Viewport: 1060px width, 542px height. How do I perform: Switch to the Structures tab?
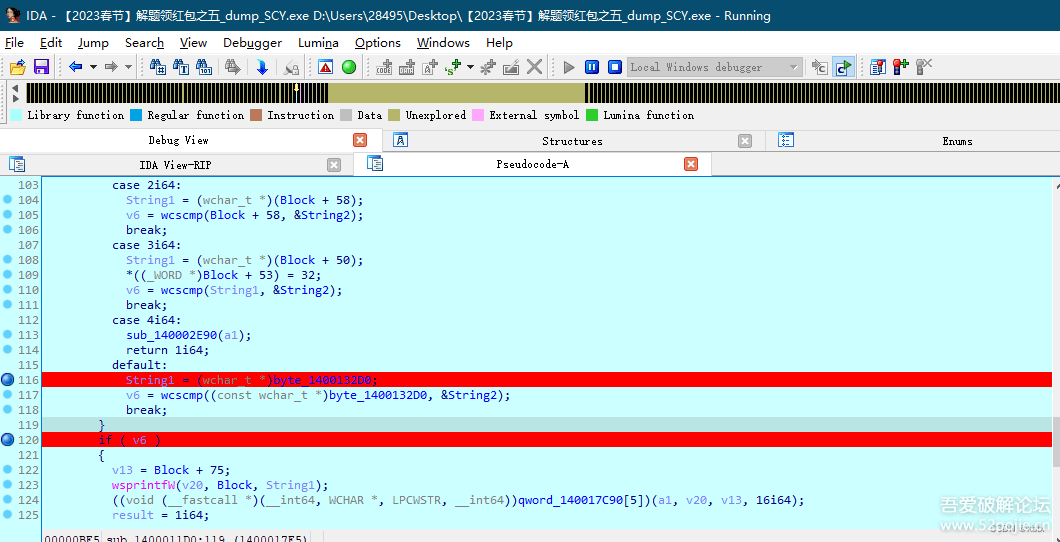[572, 141]
